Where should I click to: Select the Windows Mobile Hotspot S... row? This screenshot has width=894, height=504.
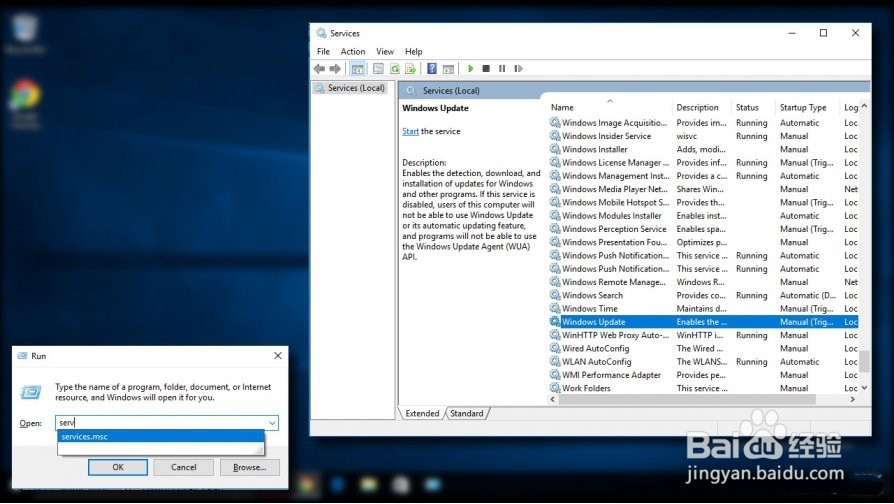point(703,202)
